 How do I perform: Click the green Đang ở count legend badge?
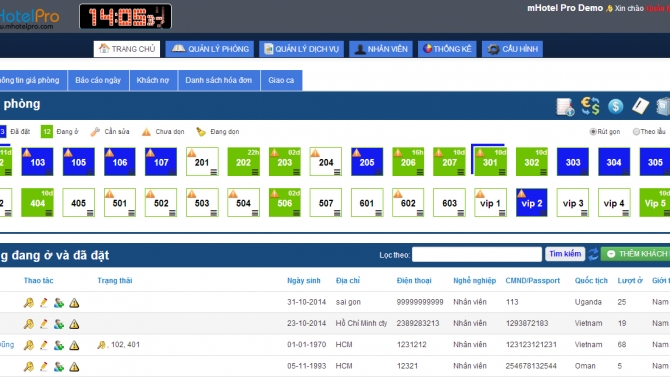click(x=46, y=132)
